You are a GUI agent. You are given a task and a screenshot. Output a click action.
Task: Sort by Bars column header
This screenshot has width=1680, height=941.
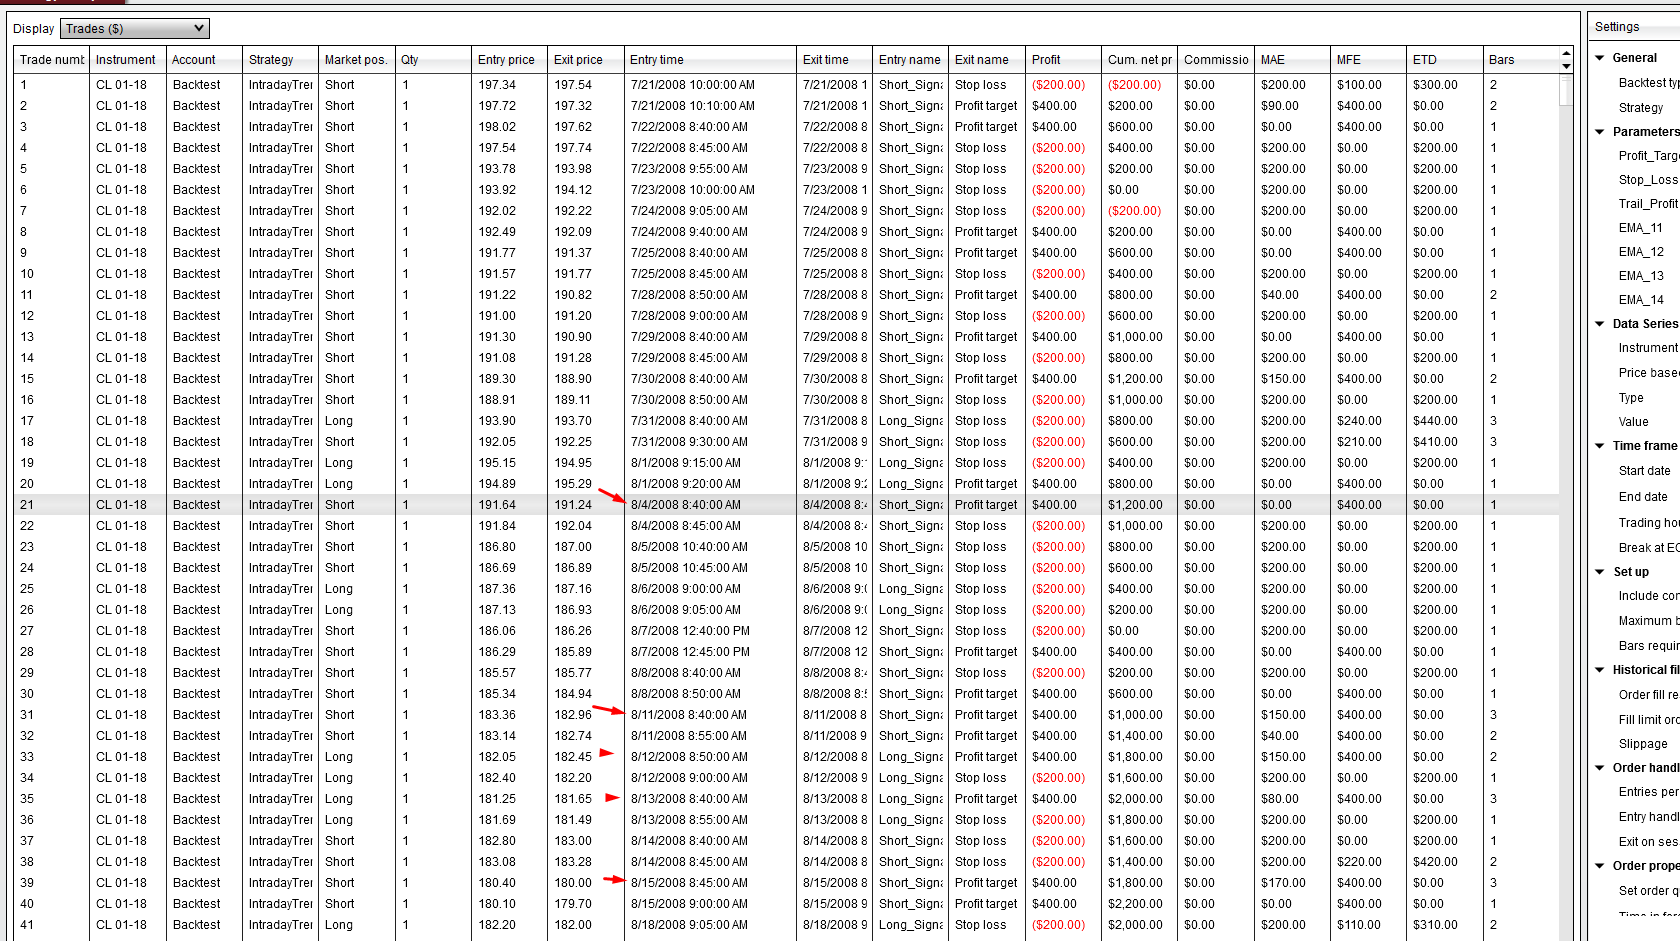click(x=1522, y=60)
